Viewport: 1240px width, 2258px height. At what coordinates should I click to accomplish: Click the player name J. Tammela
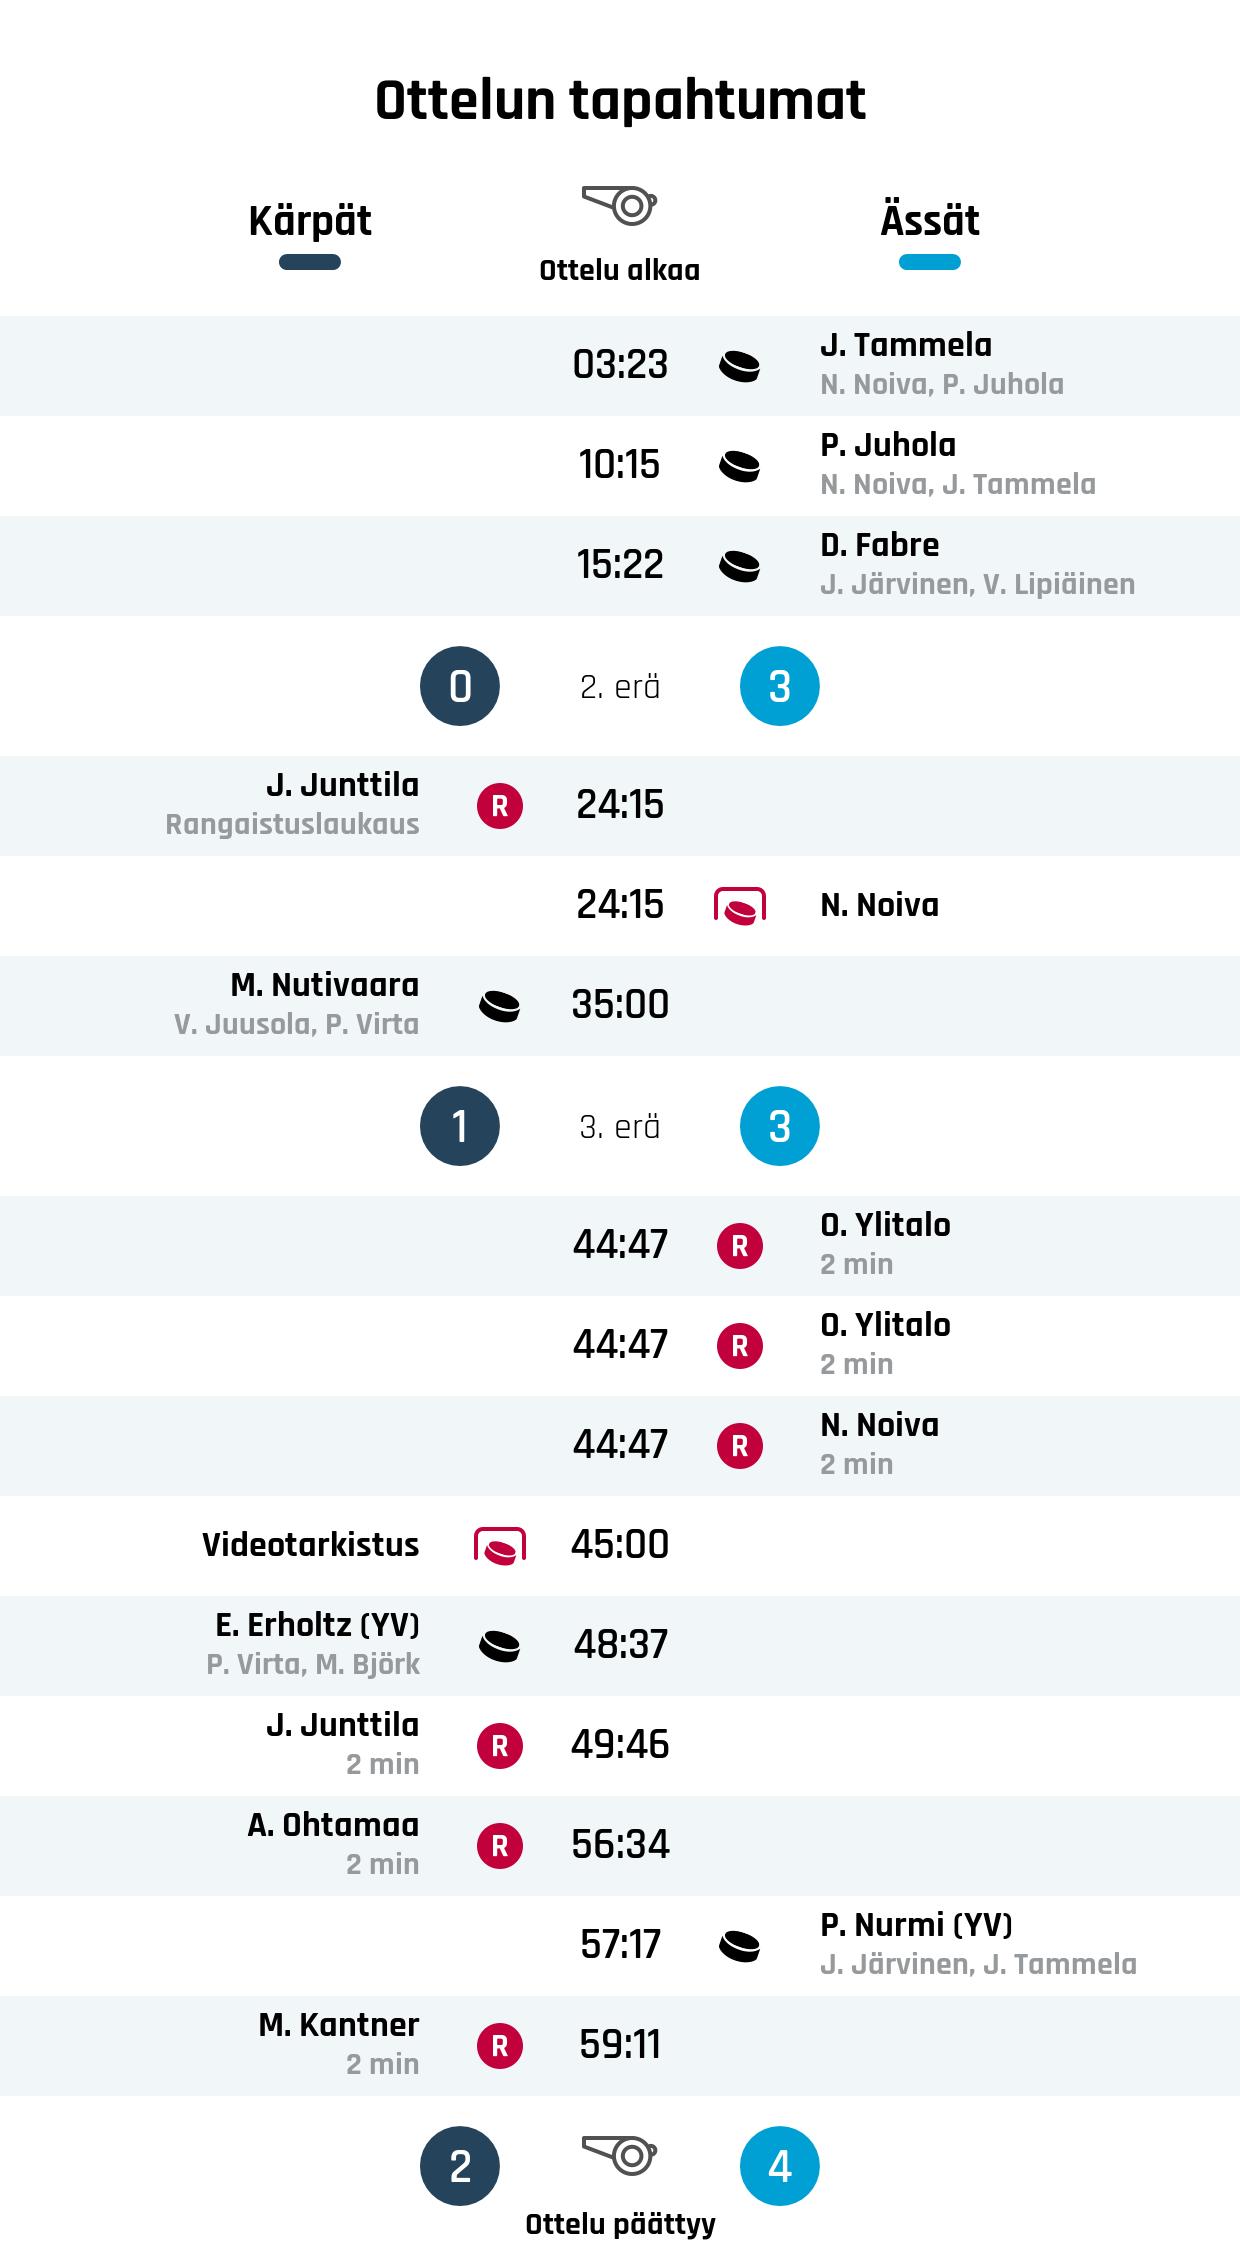(906, 345)
